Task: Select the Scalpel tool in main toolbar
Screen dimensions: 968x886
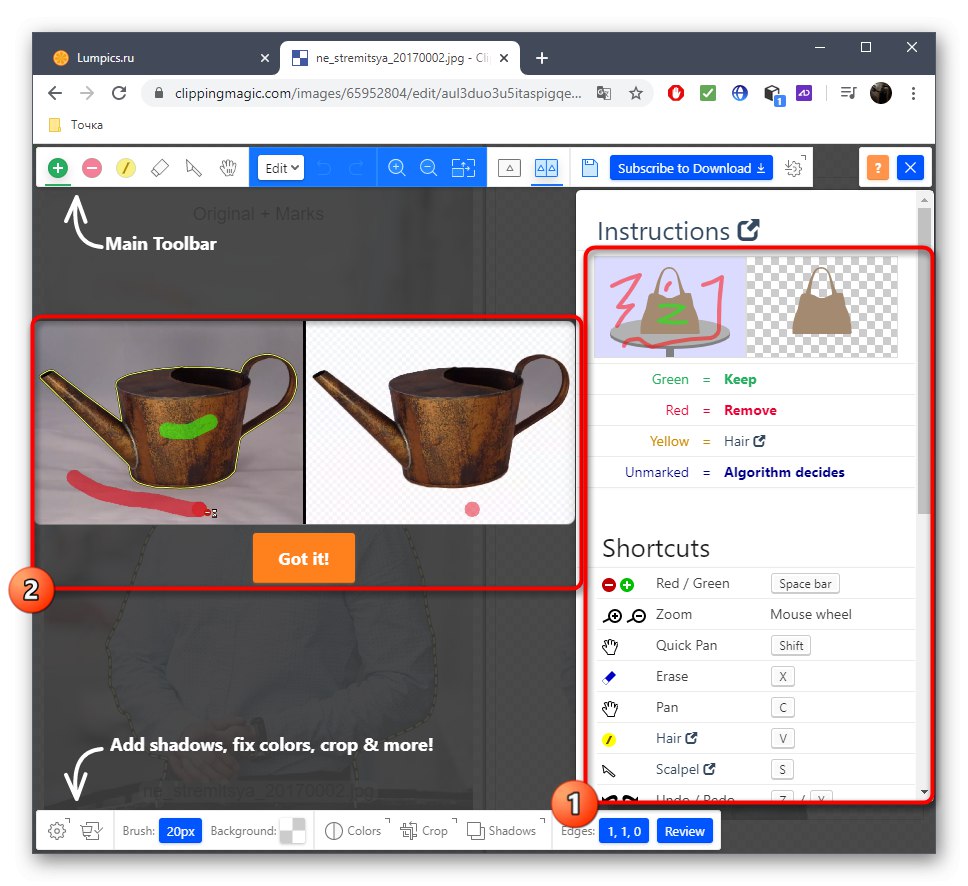Action: coord(194,168)
